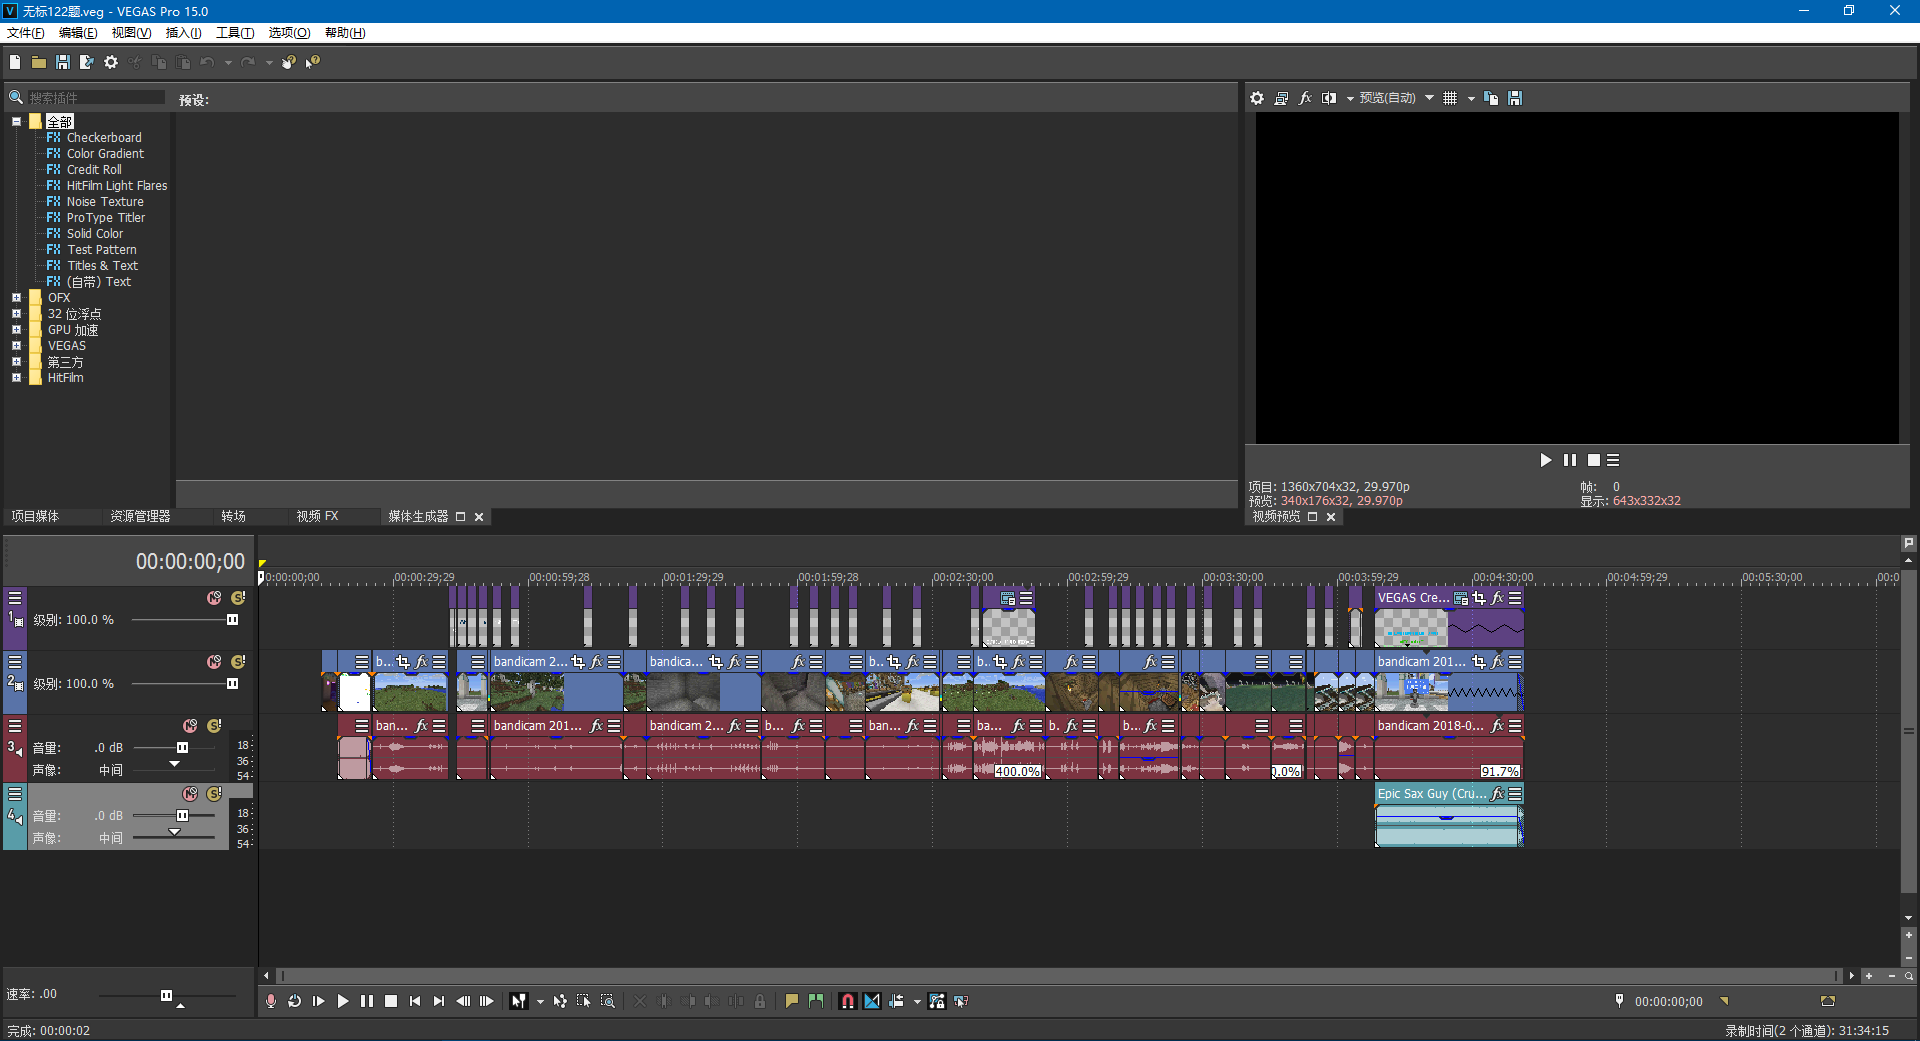Switch to the 视频 FX tab
The width and height of the screenshot is (1920, 1041).
[317, 516]
